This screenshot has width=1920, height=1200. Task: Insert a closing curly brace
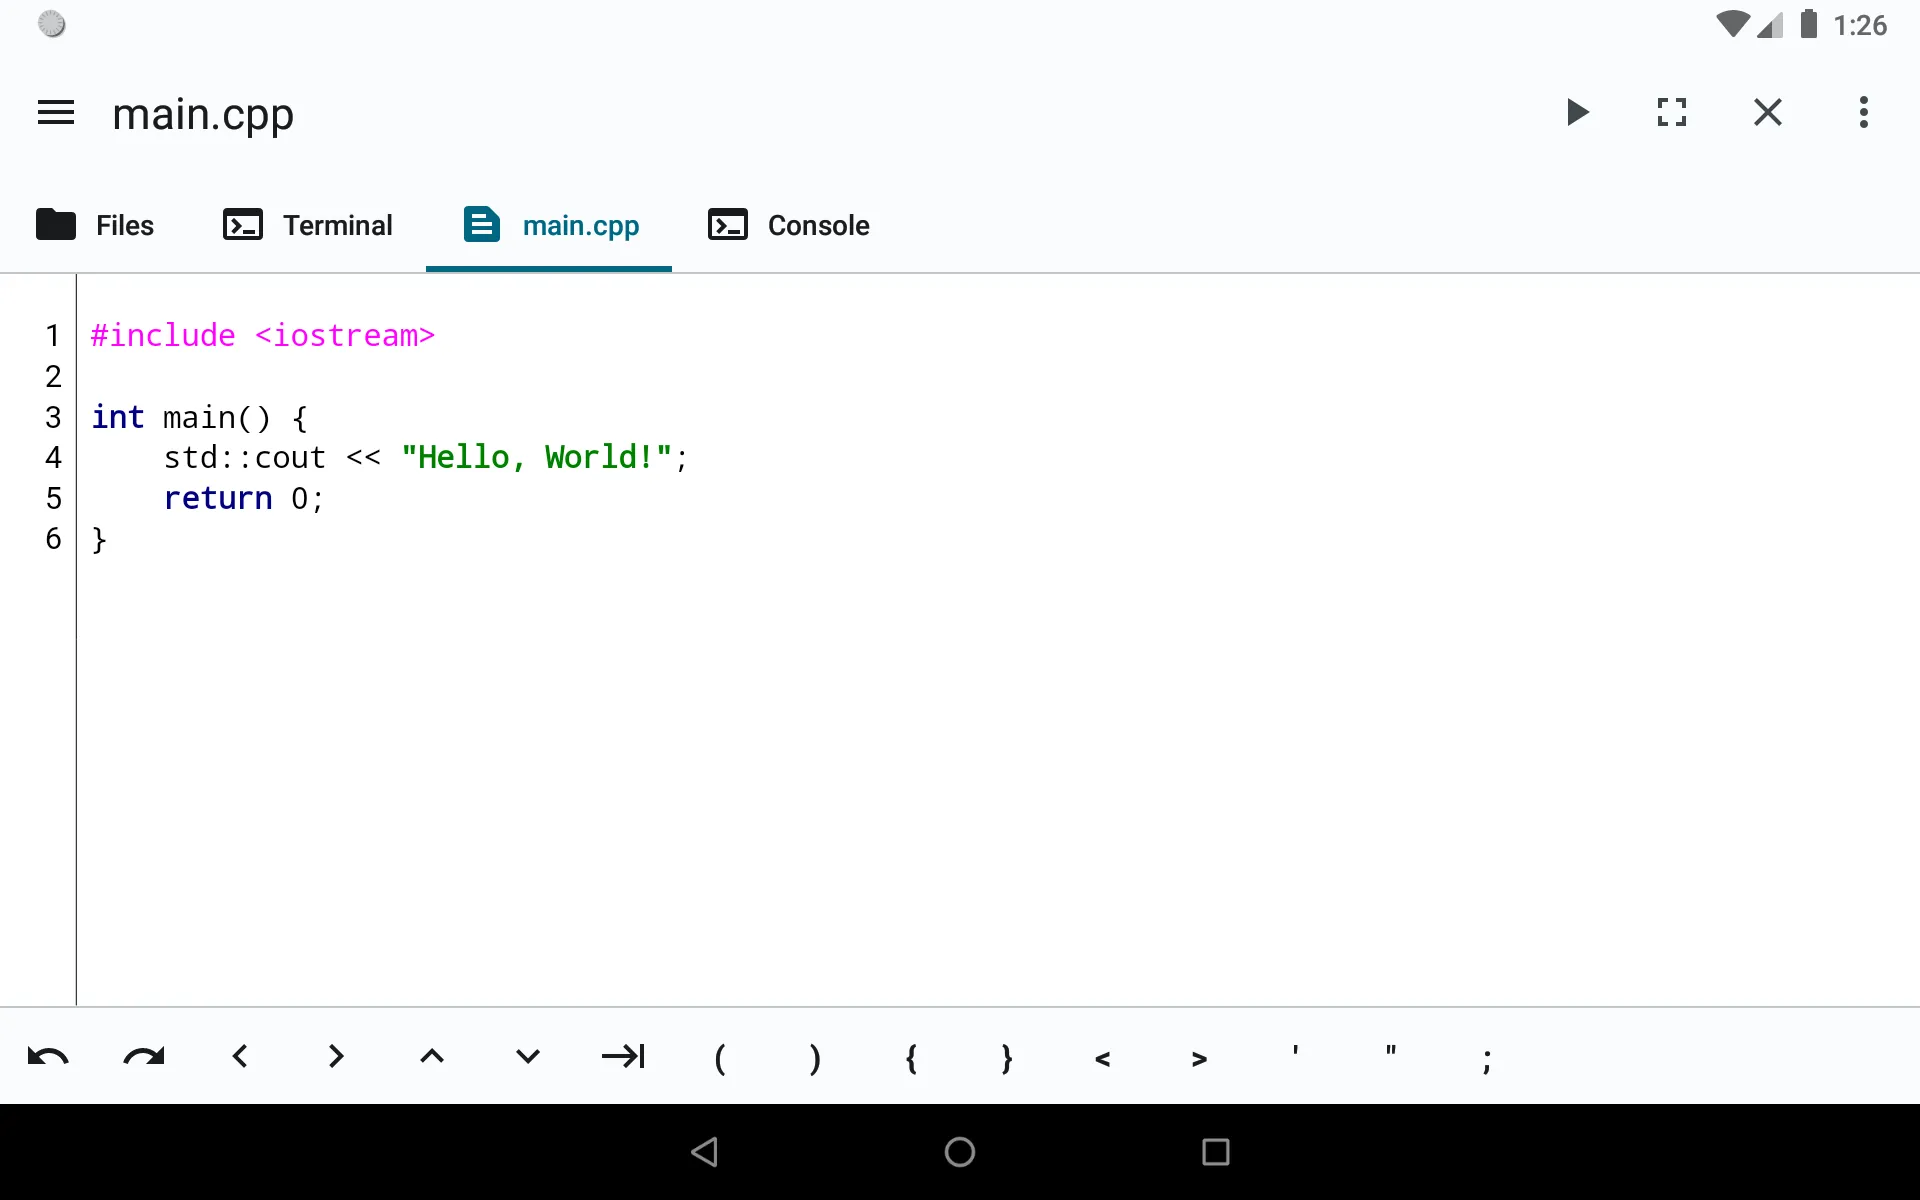tap(1006, 1058)
